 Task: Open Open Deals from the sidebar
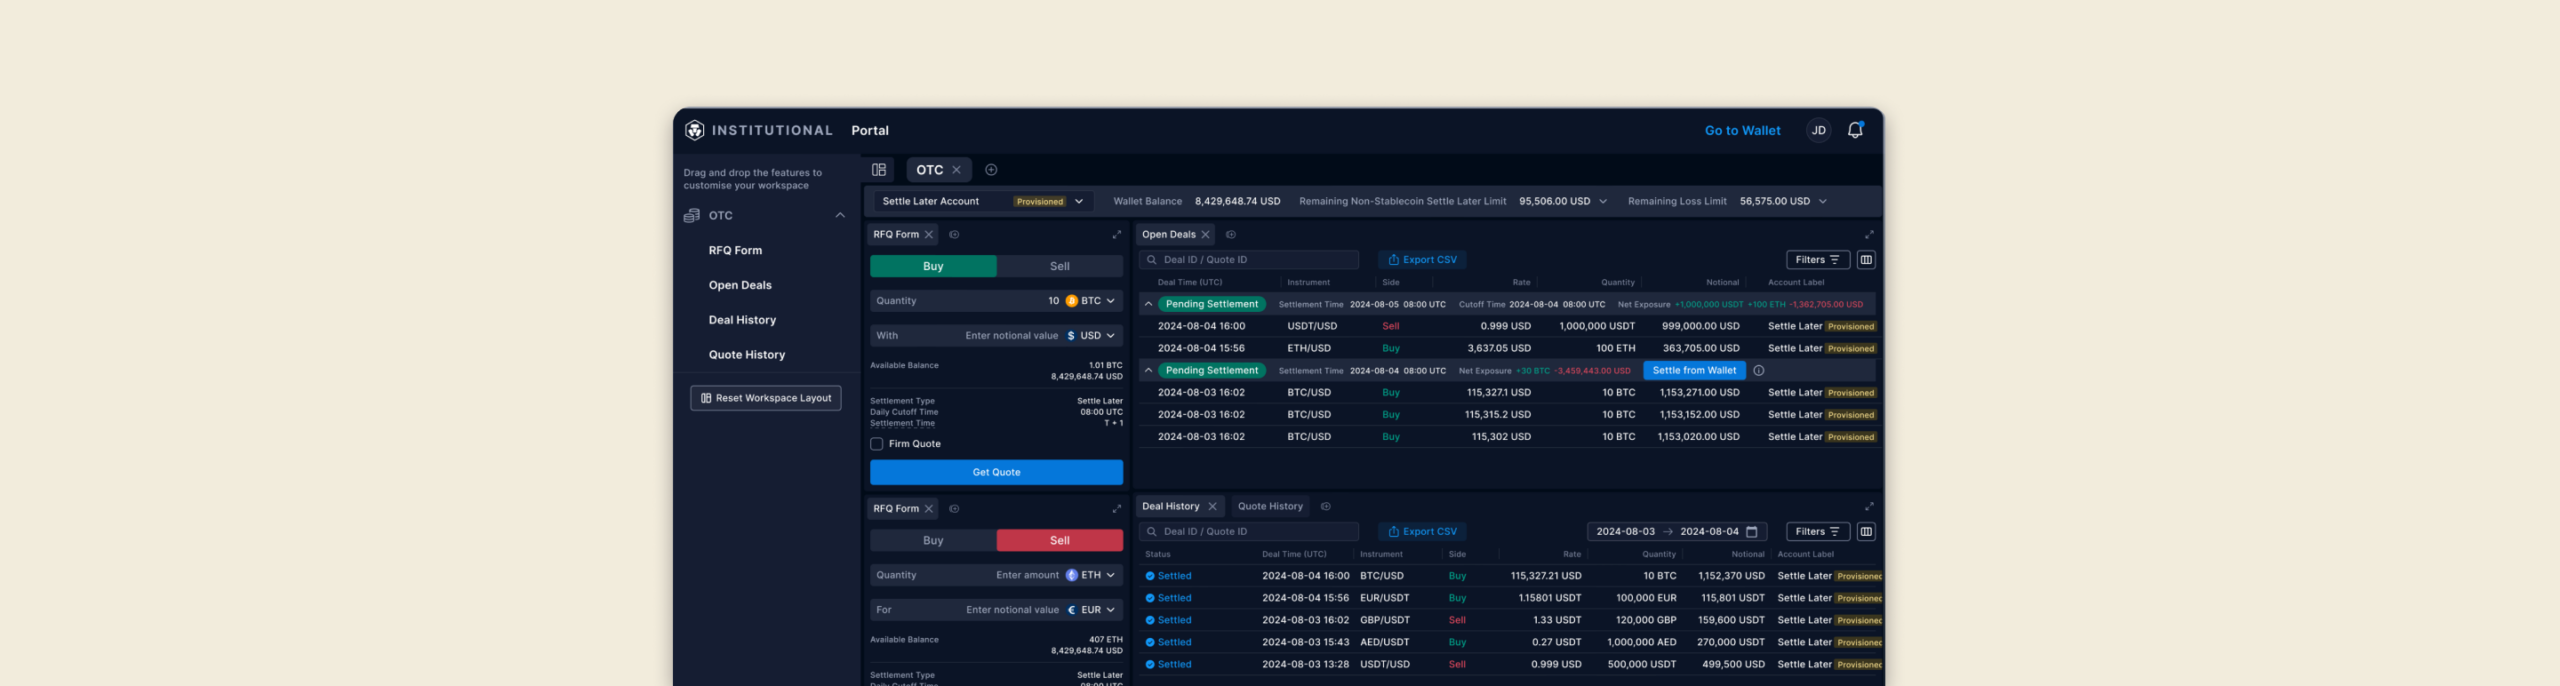click(740, 286)
